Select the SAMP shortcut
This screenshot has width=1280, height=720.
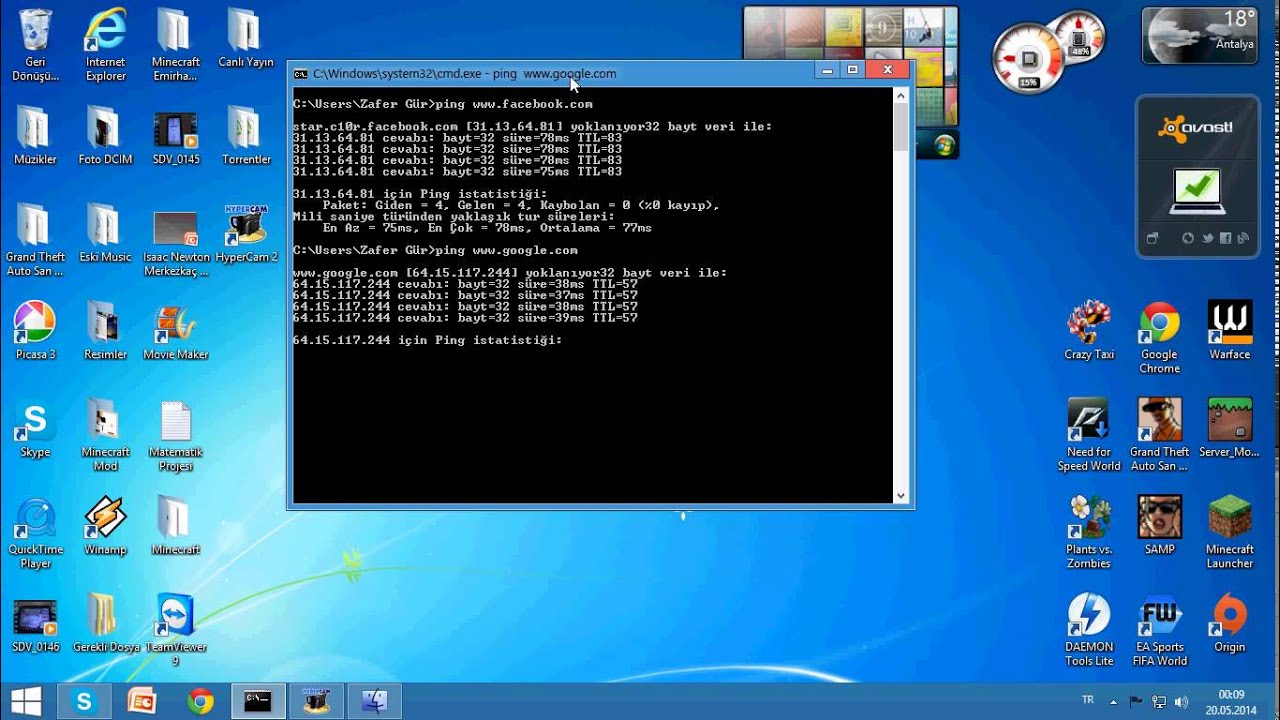(1159, 525)
